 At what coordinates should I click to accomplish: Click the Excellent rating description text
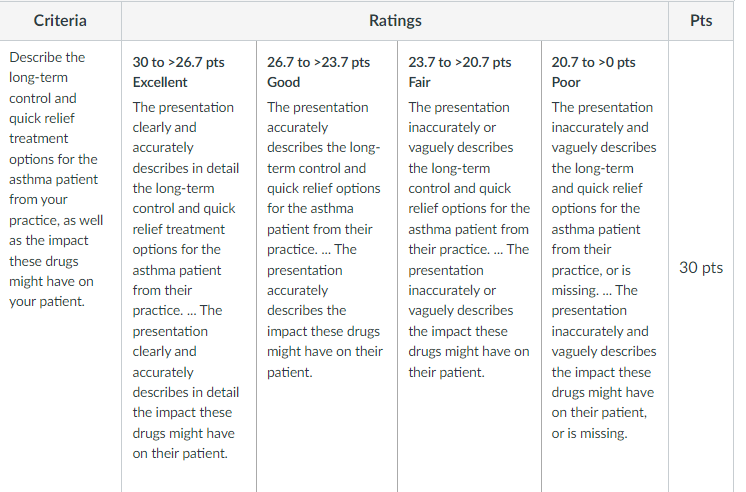tap(186, 280)
